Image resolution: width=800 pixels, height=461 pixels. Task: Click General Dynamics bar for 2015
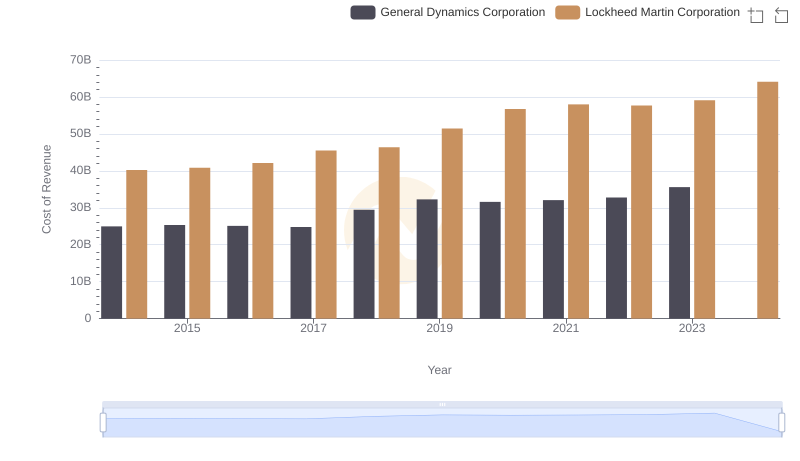174,272
